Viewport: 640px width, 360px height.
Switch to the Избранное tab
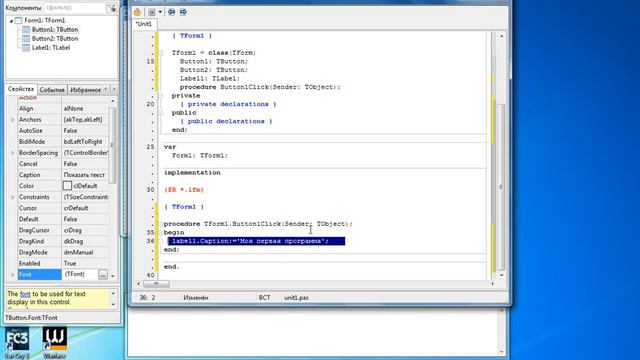point(85,89)
